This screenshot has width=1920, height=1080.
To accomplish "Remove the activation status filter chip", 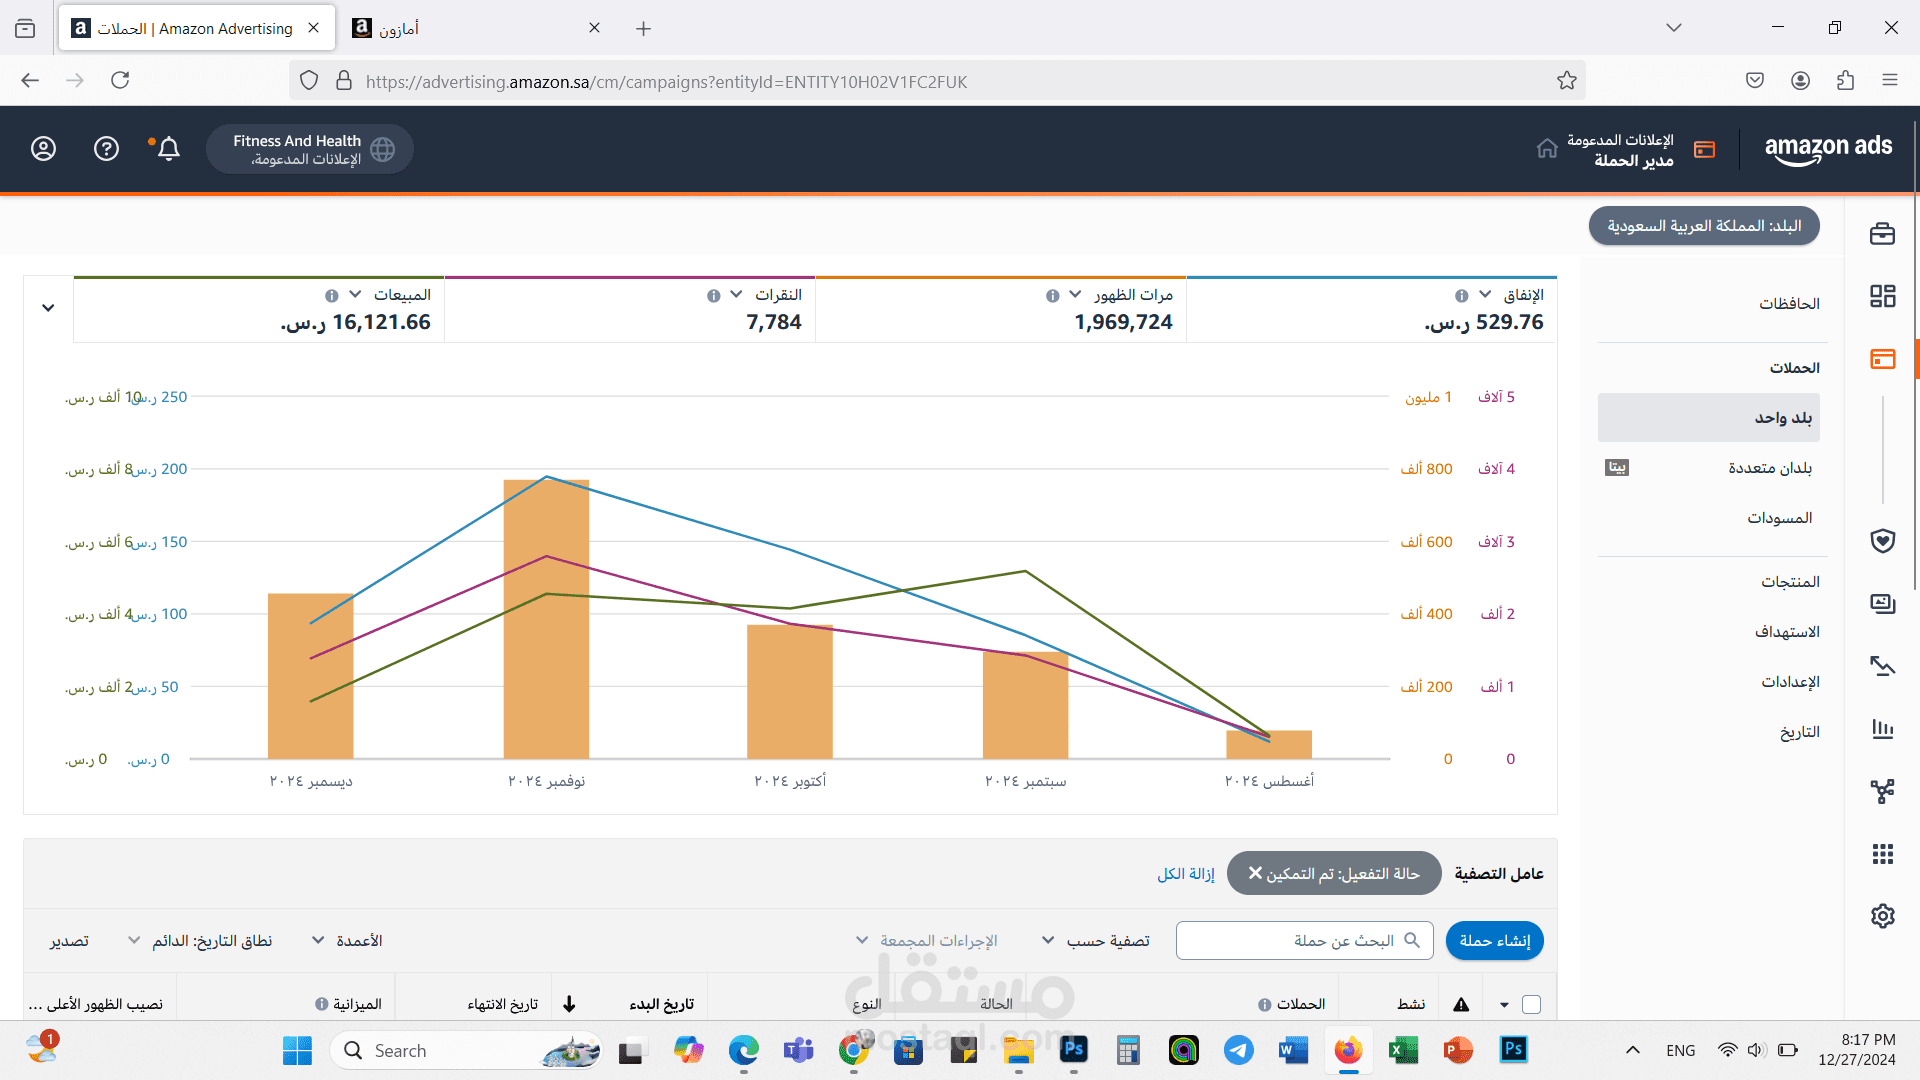I will [x=1255, y=873].
